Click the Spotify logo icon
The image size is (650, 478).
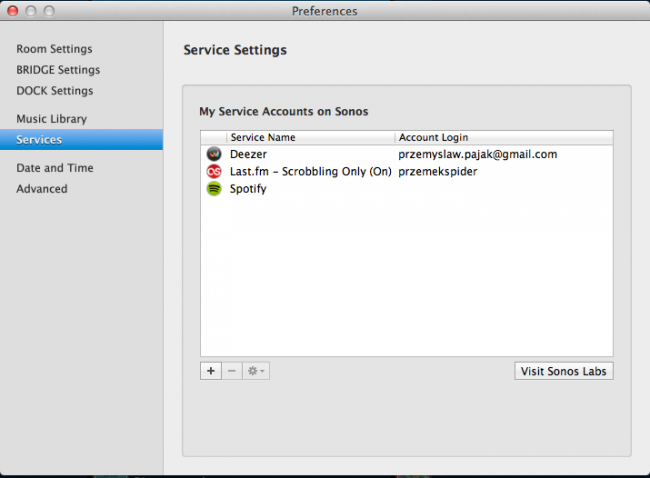pyautogui.click(x=214, y=189)
